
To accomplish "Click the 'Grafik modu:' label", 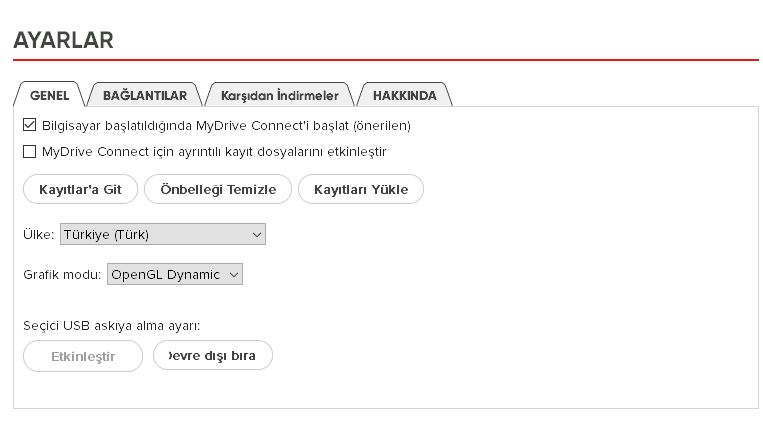I will [x=62, y=275].
